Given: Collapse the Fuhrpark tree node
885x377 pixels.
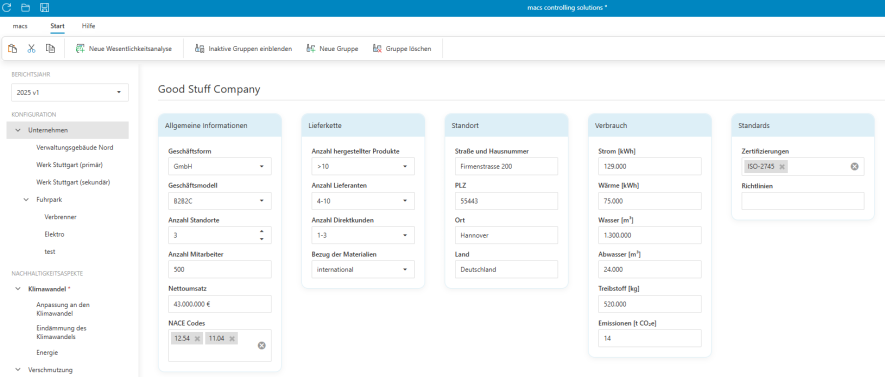Looking at the screenshot, I should click(26, 199).
